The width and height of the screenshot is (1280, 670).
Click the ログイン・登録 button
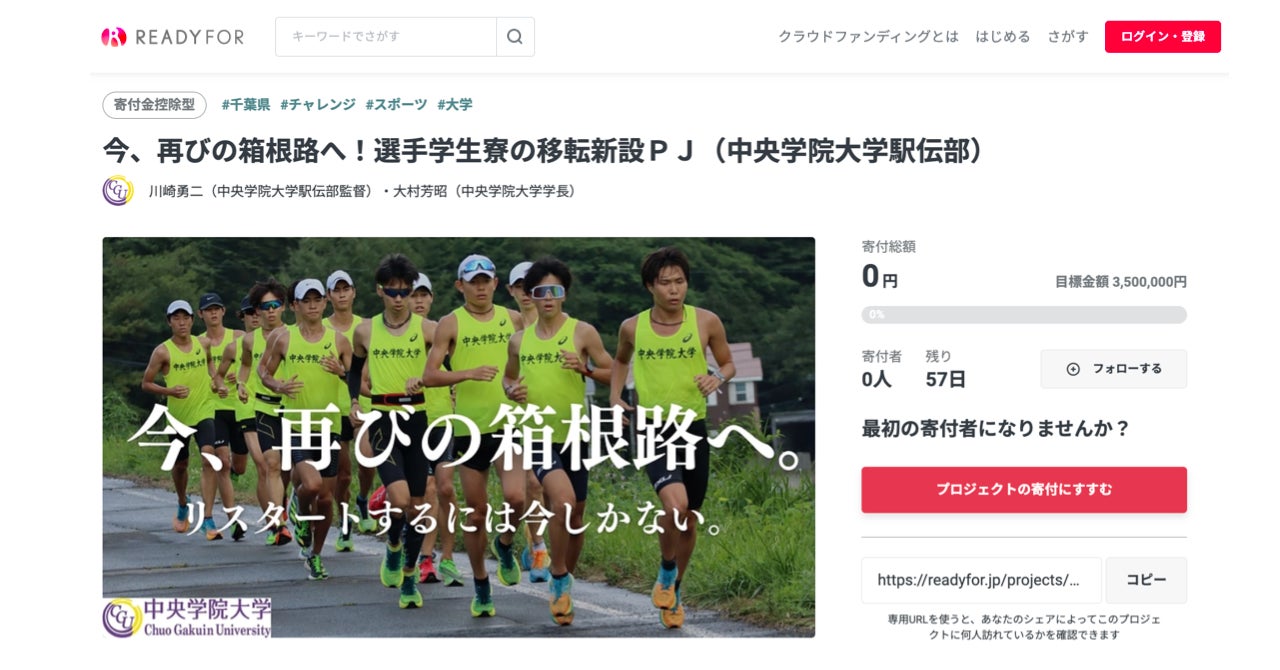(1162, 37)
